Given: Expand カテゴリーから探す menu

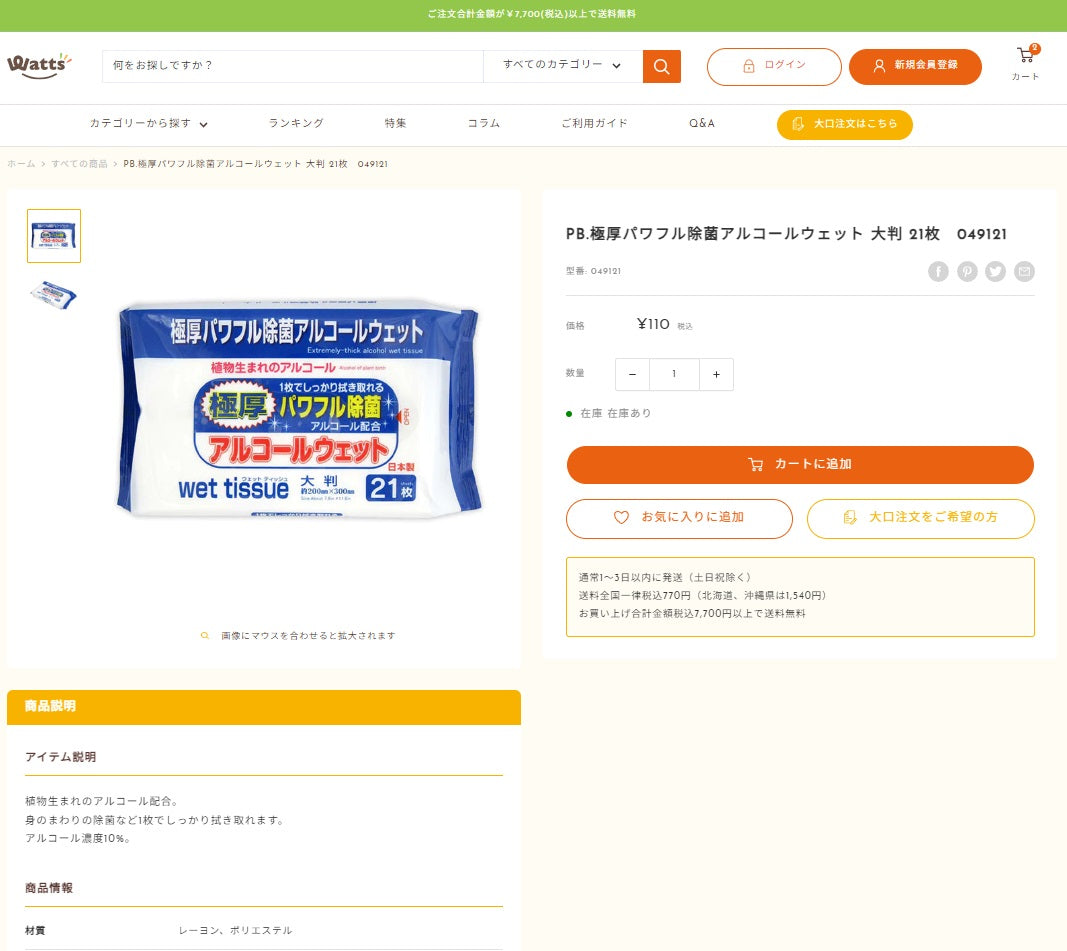Looking at the screenshot, I should coord(148,124).
